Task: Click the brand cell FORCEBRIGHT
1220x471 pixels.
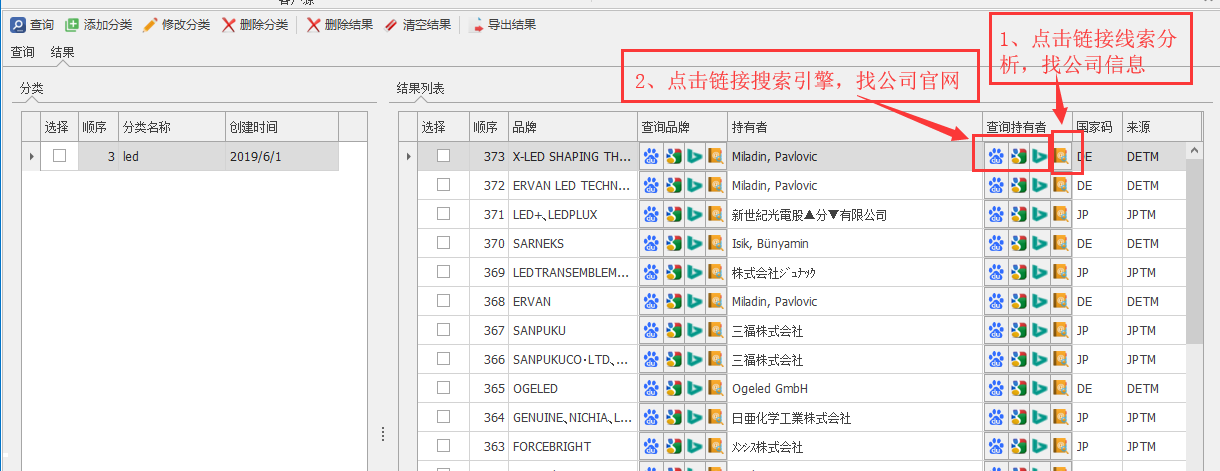Action: click(x=573, y=446)
